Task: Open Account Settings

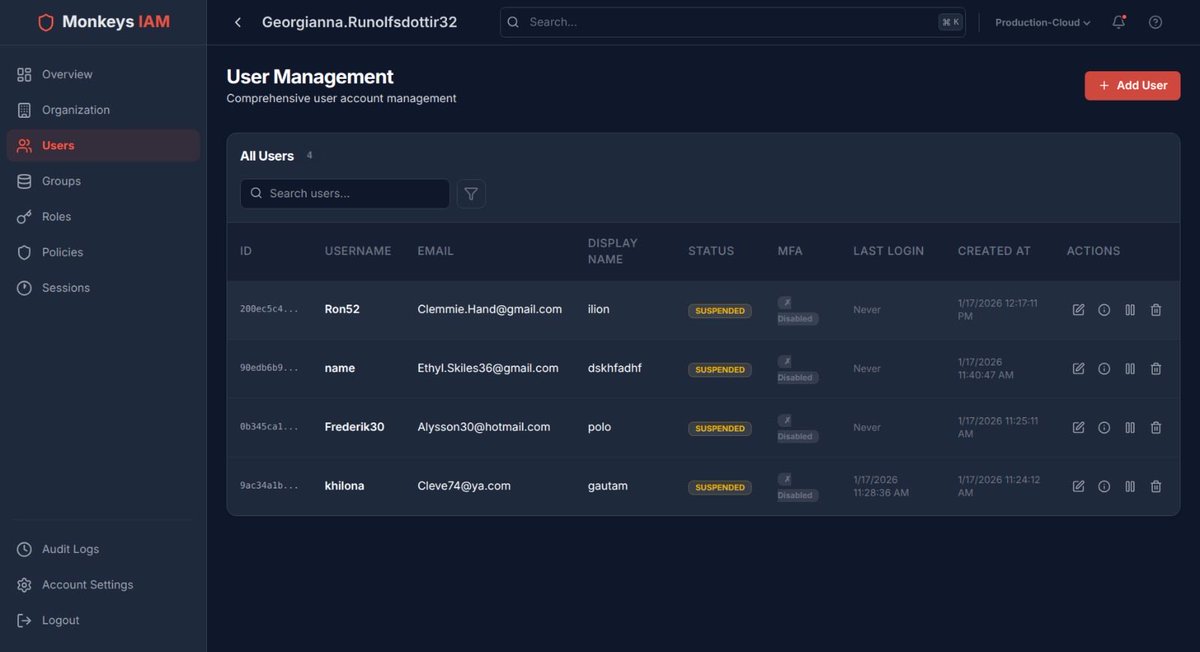Action: tap(103, 585)
